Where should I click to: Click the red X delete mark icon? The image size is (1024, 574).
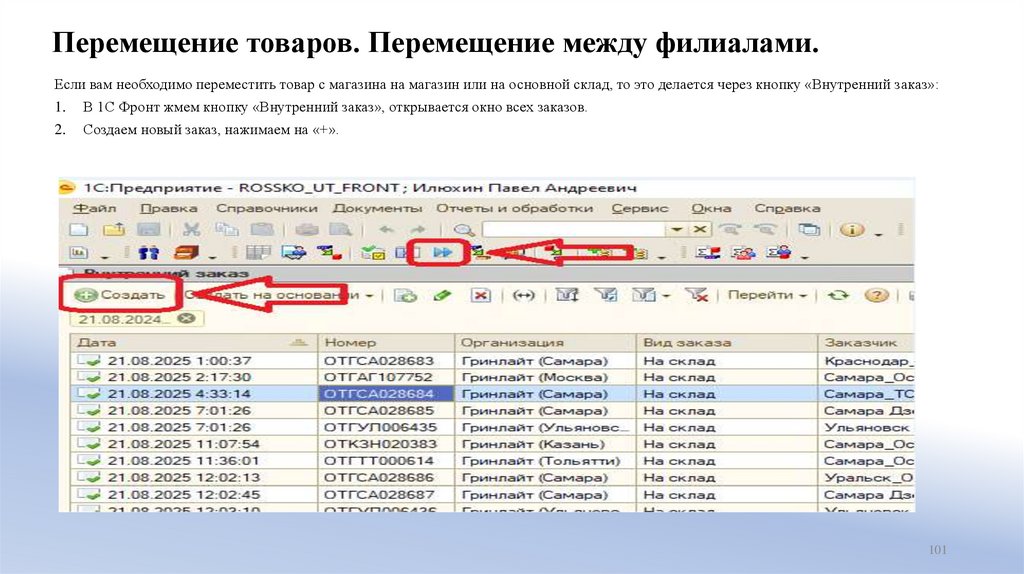[x=481, y=295]
